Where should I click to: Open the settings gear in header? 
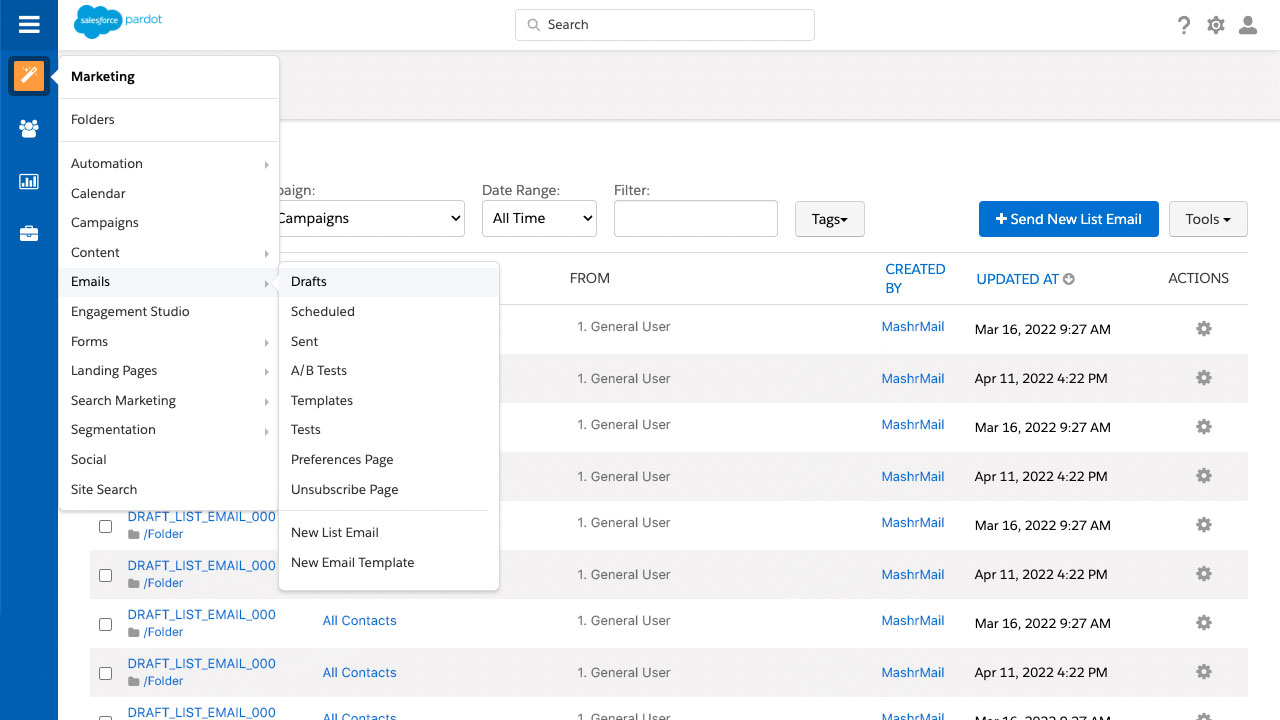1216,25
